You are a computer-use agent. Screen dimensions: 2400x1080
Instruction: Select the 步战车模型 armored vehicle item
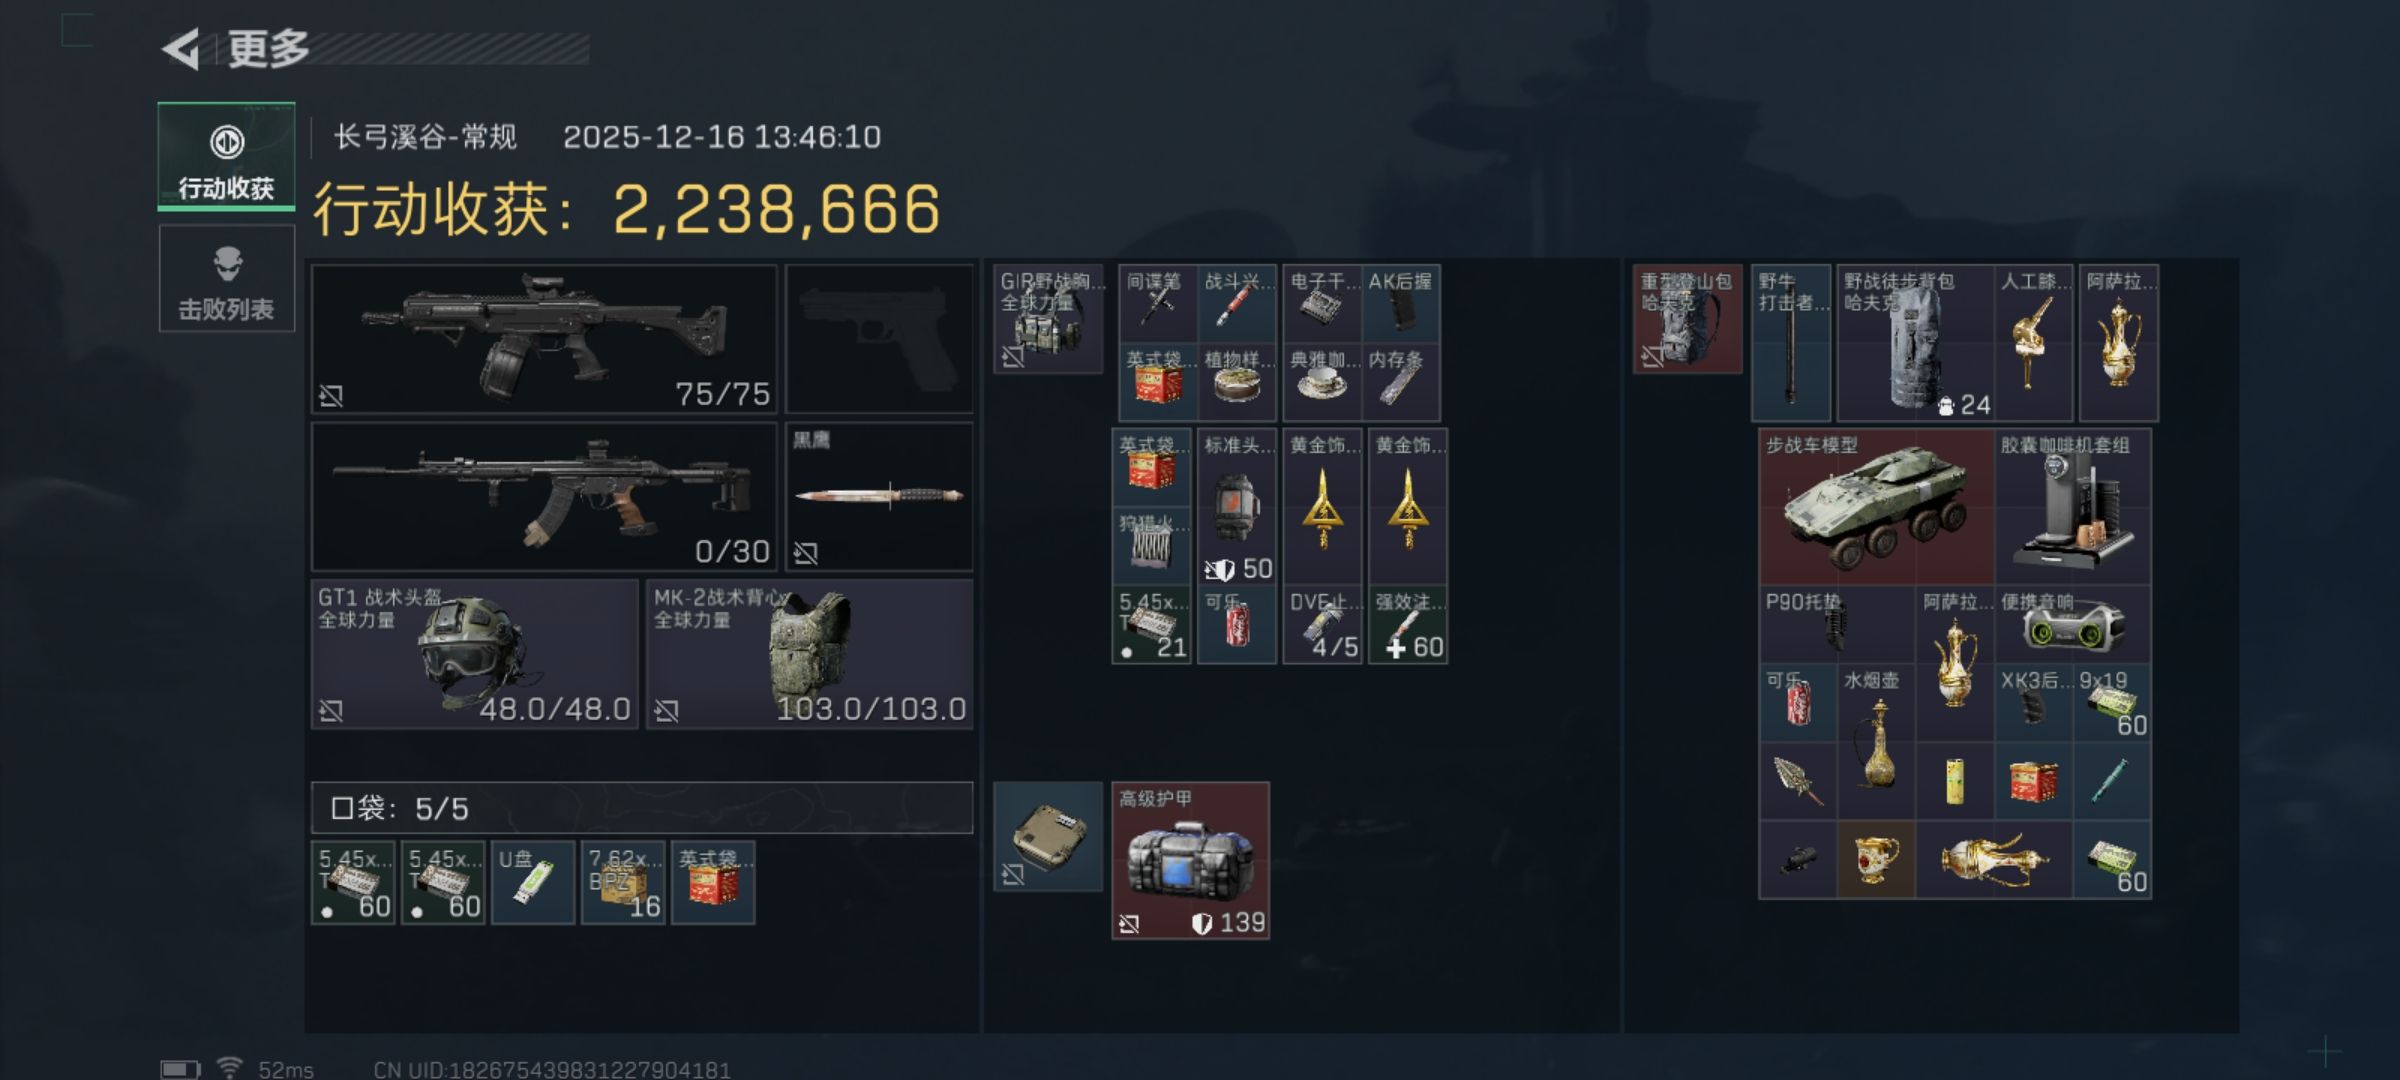(1877, 507)
